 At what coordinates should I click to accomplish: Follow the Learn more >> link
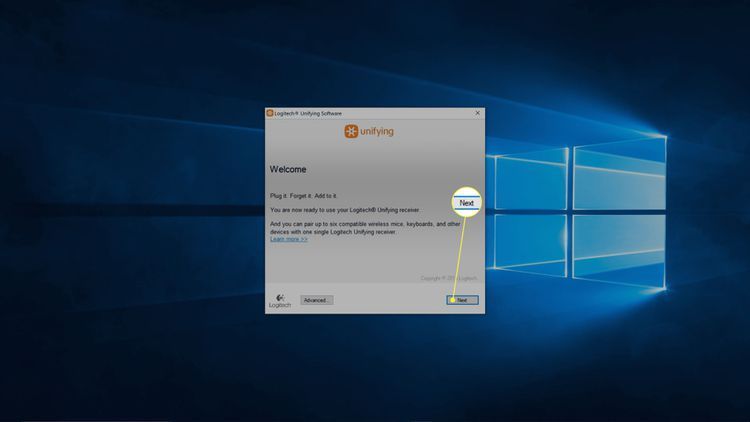[289, 239]
